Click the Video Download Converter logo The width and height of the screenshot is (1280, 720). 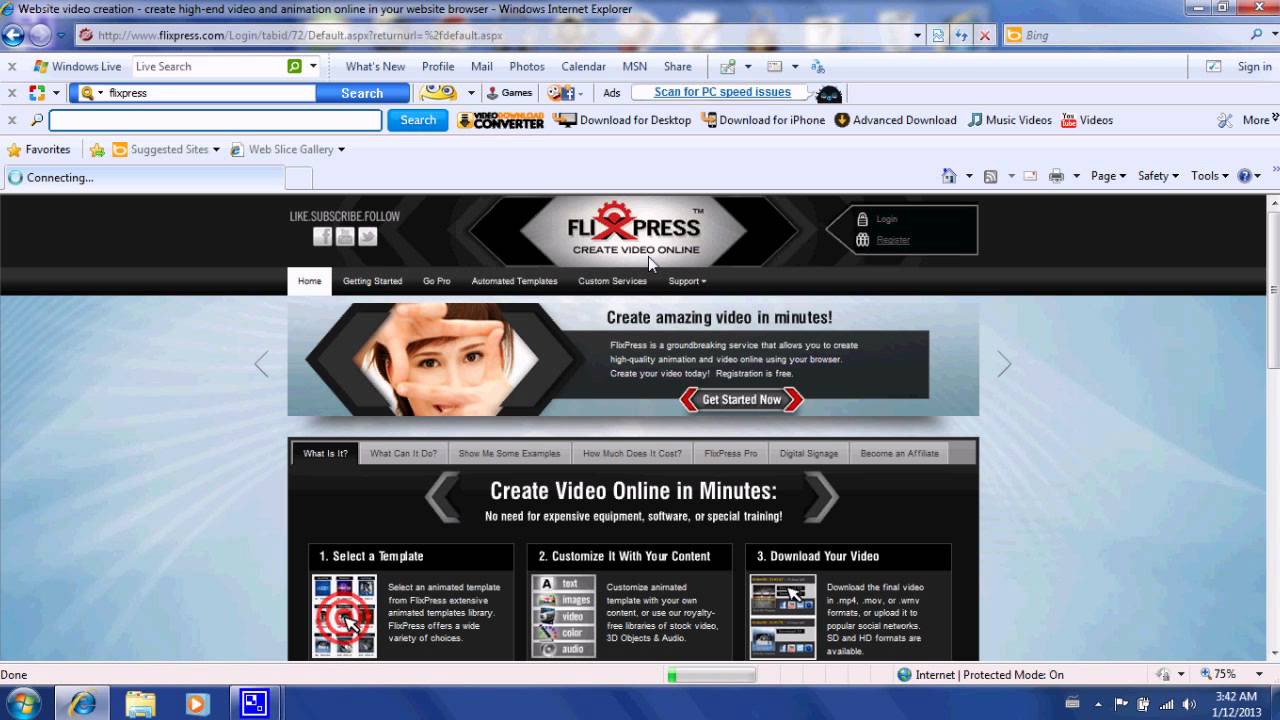point(500,120)
